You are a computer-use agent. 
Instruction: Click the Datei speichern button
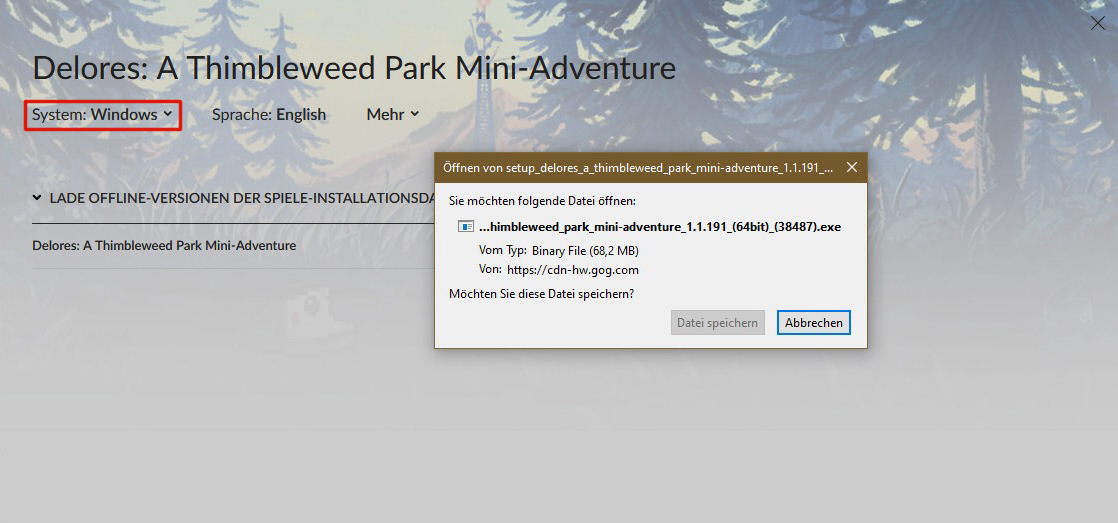coord(717,323)
